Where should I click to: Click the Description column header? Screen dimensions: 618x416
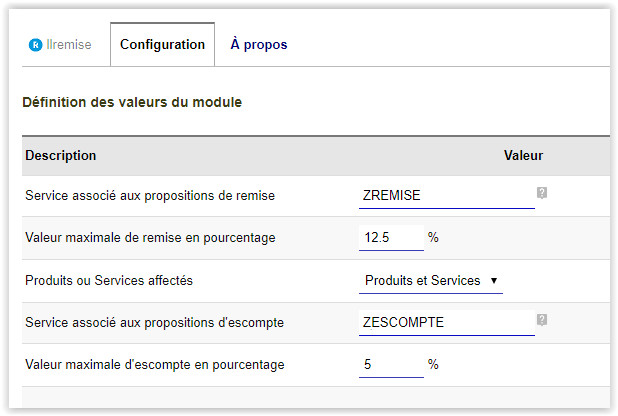61,156
